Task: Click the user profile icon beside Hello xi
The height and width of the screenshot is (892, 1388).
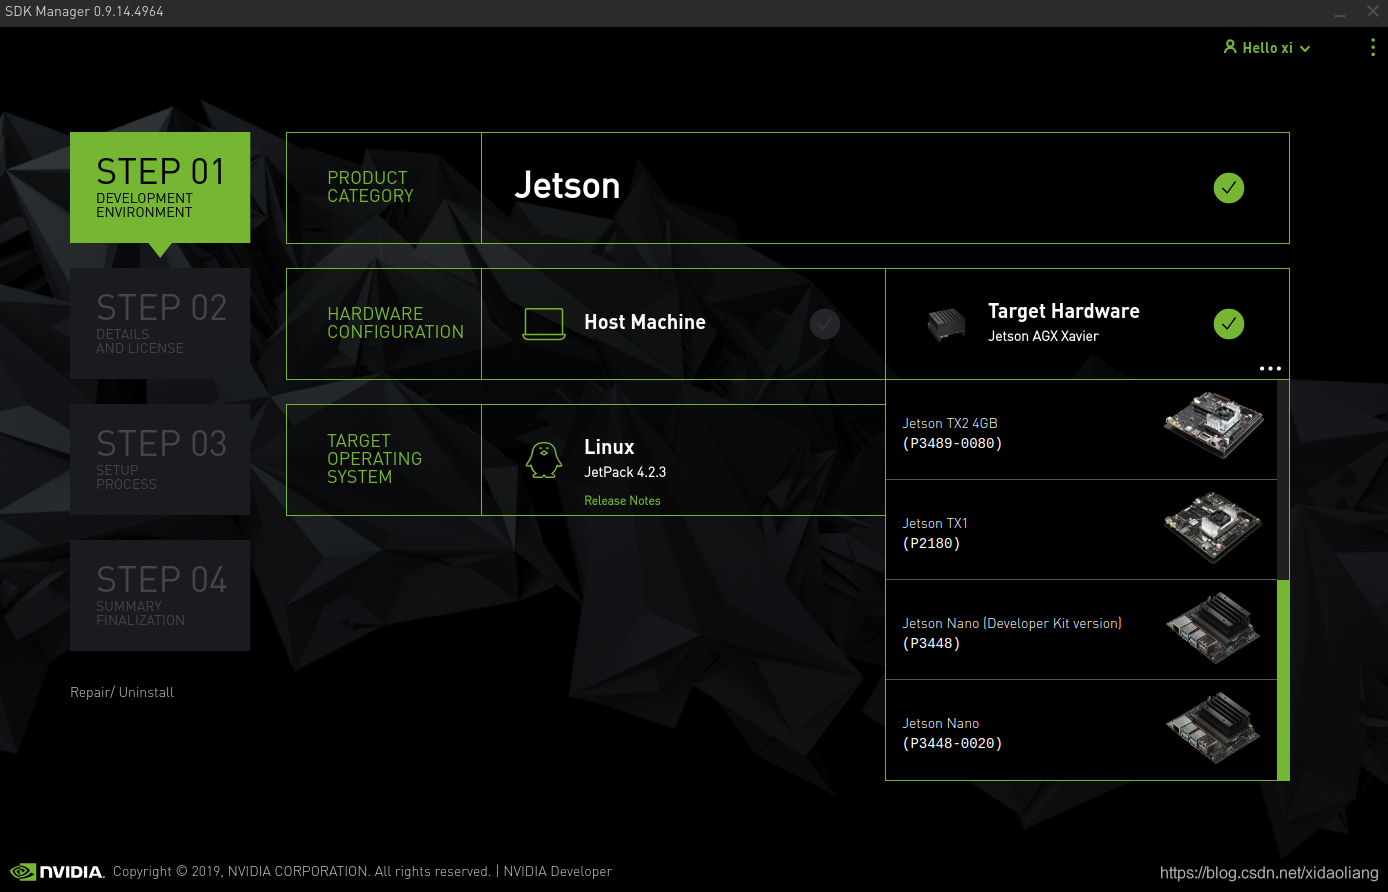Action: (1230, 47)
